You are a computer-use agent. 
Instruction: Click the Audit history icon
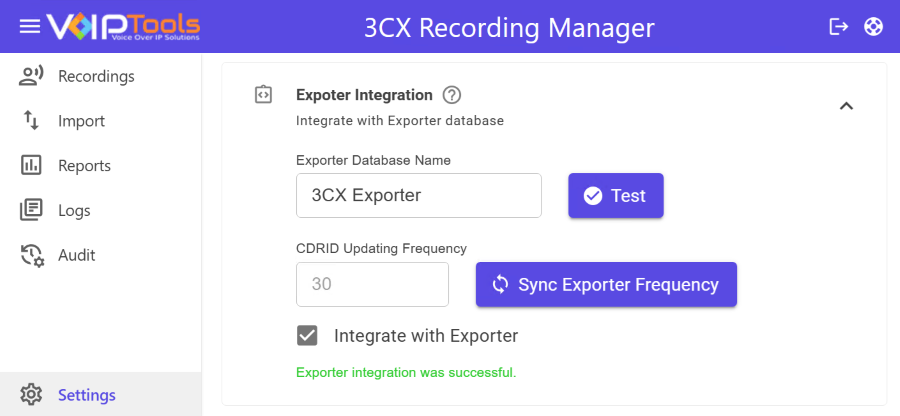[x=31, y=255]
